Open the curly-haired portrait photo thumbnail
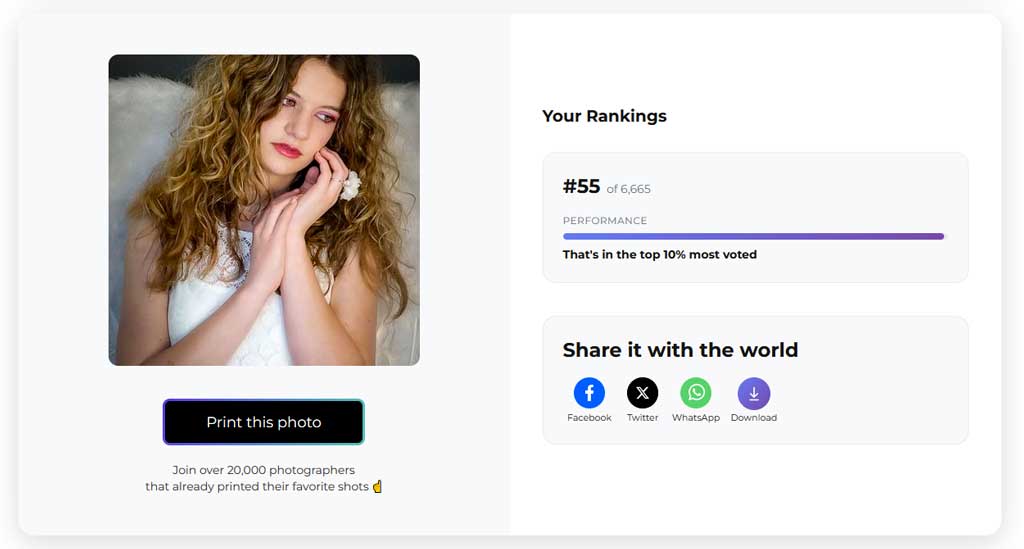 pyautogui.click(x=264, y=210)
